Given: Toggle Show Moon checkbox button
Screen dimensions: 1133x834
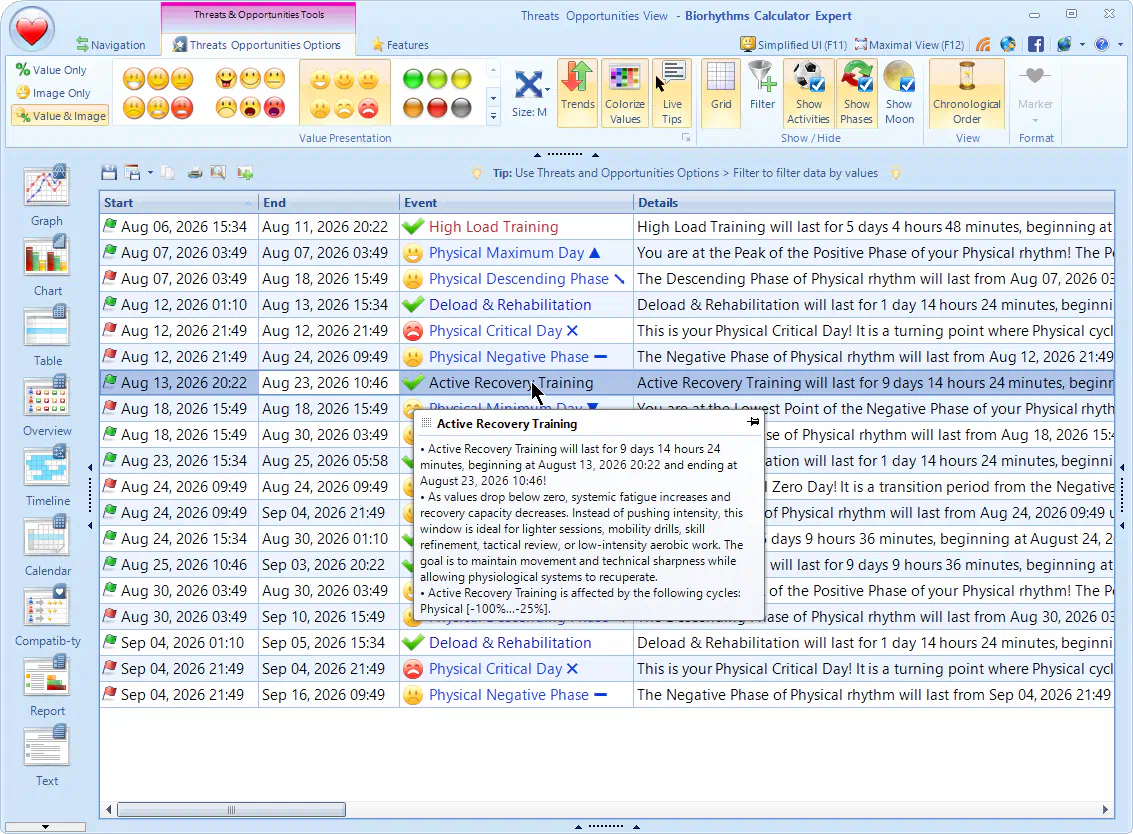Looking at the screenshot, I should [x=899, y=93].
